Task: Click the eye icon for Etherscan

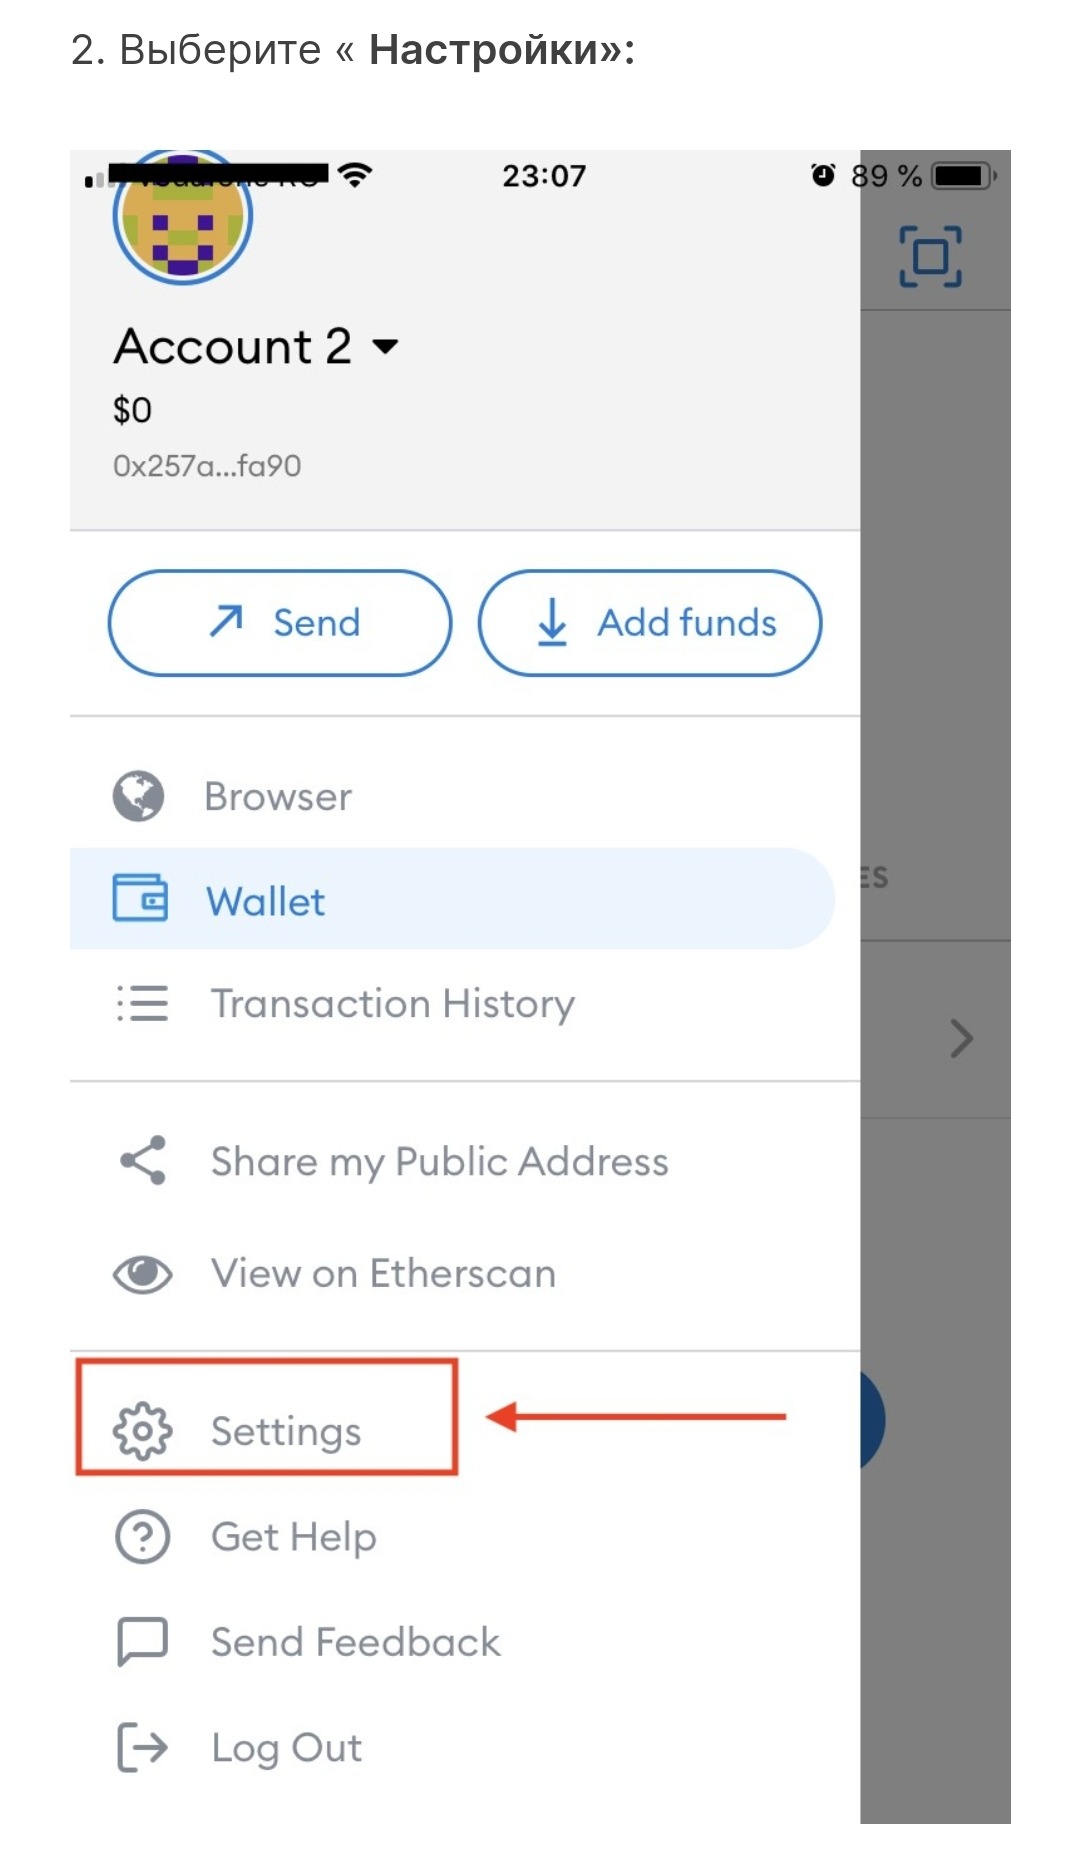Action: [x=142, y=1274]
